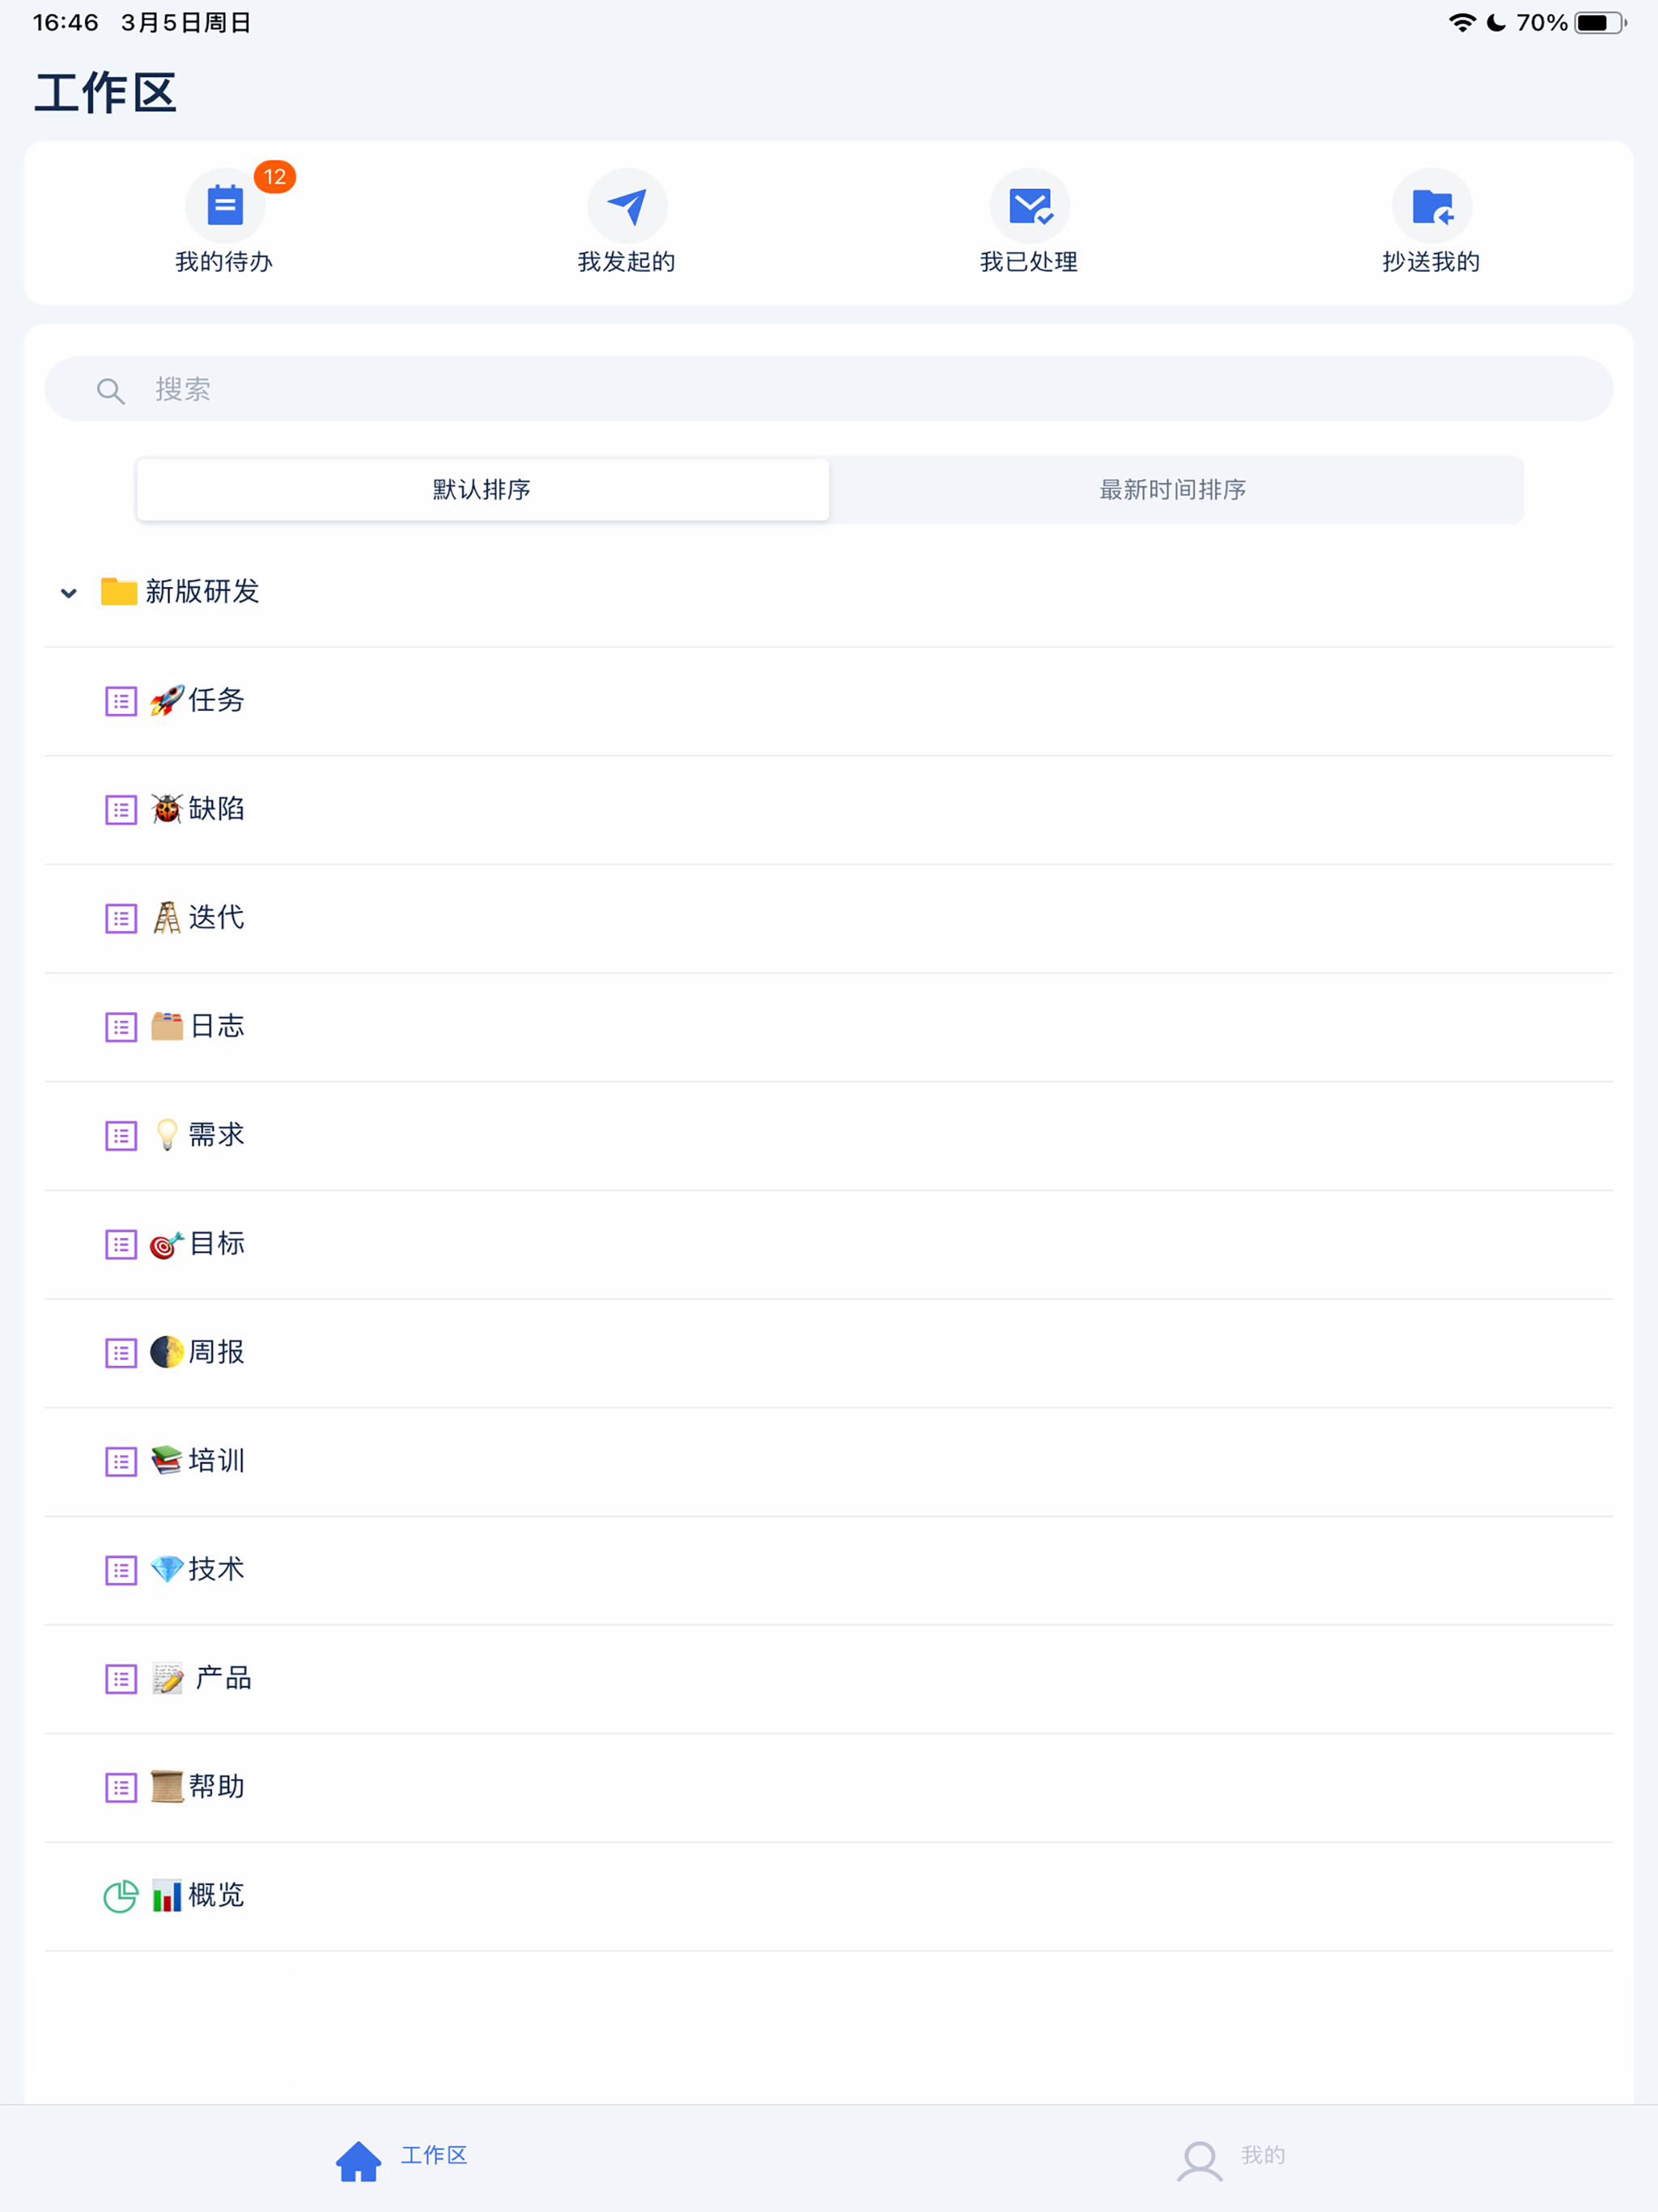Open the 需求 list row
The image size is (1658, 2212).
click(828, 1136)
